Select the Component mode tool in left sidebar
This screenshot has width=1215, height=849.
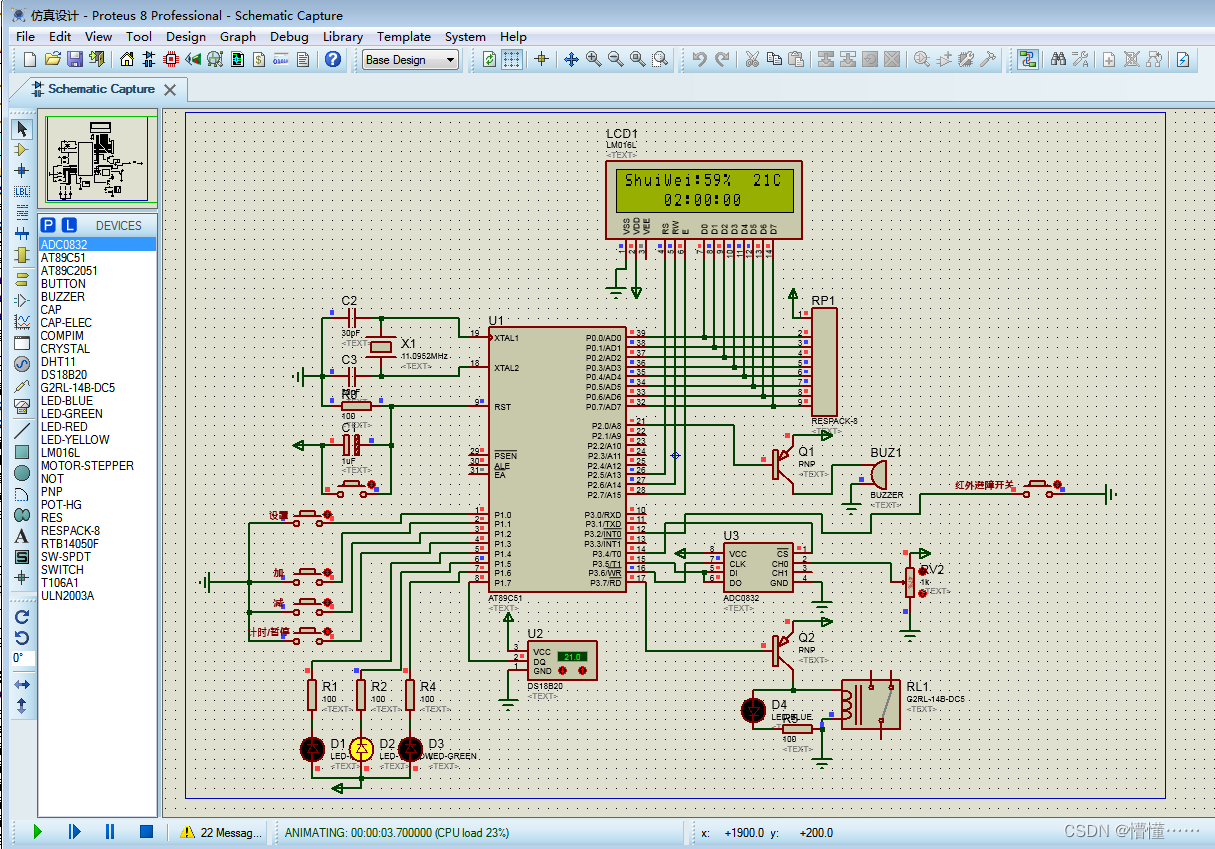pos(22,149)
